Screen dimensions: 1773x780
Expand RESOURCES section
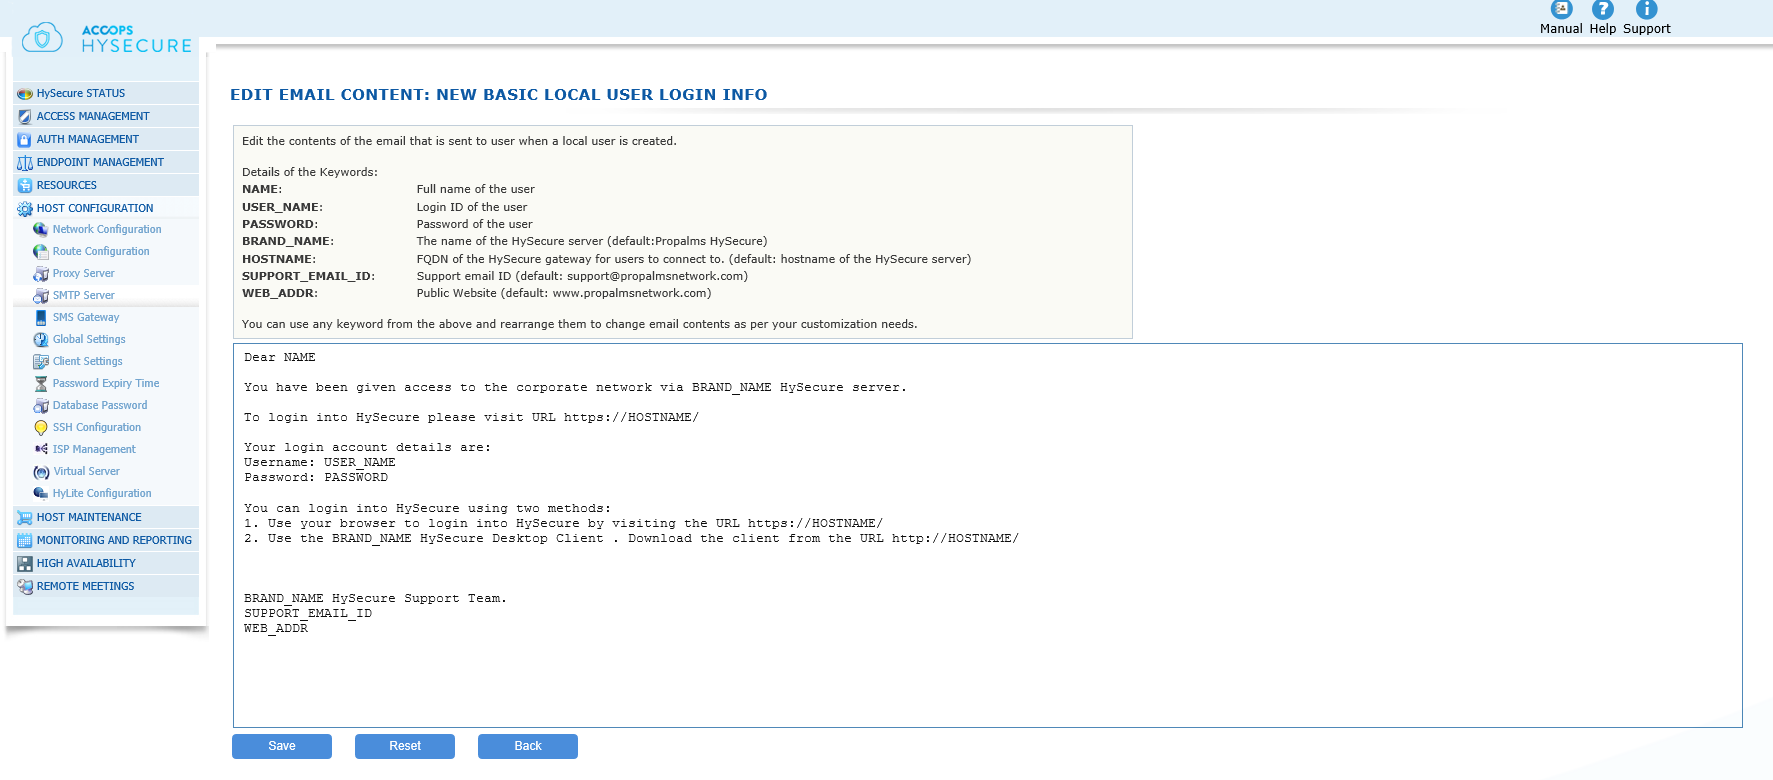point(106,185)
